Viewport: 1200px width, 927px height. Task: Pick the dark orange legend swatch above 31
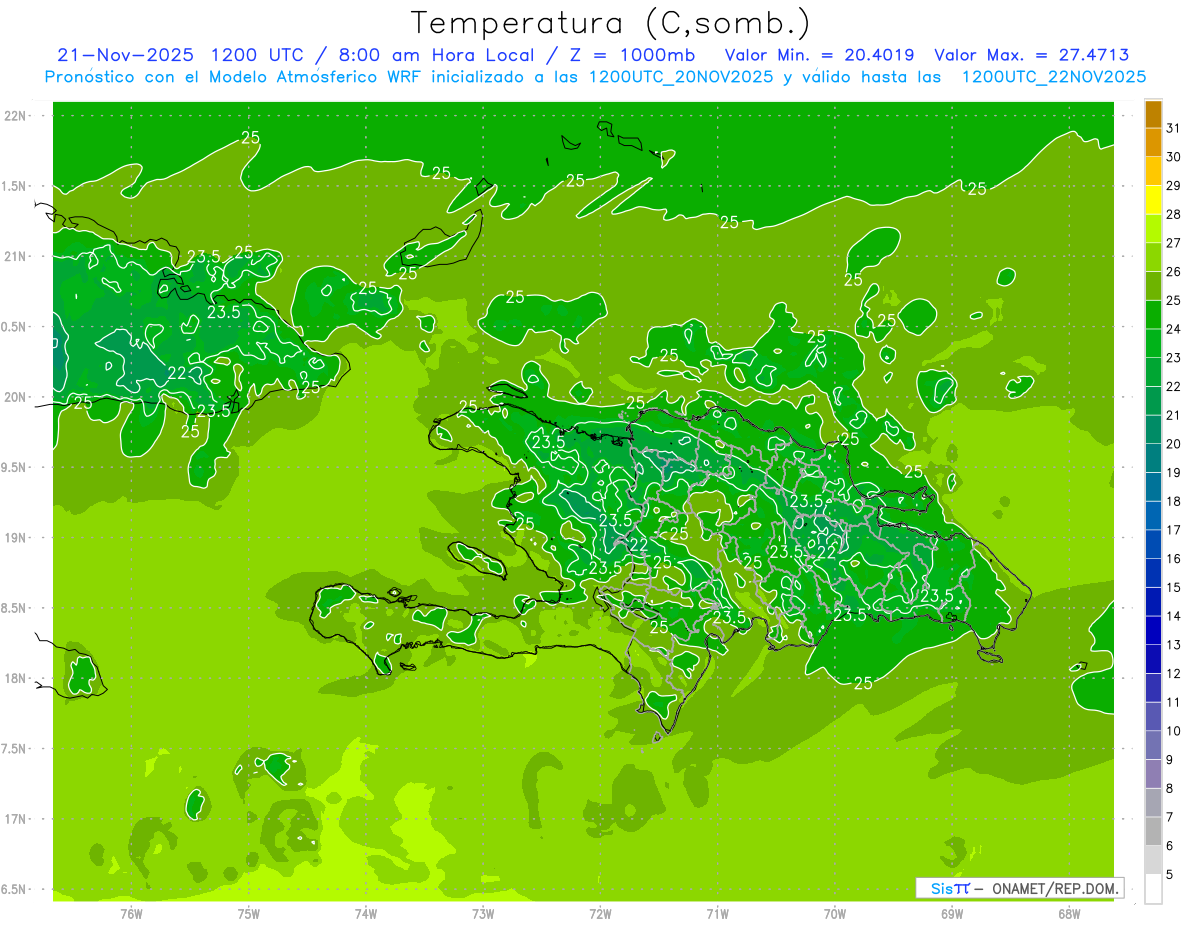(1153, 114)
